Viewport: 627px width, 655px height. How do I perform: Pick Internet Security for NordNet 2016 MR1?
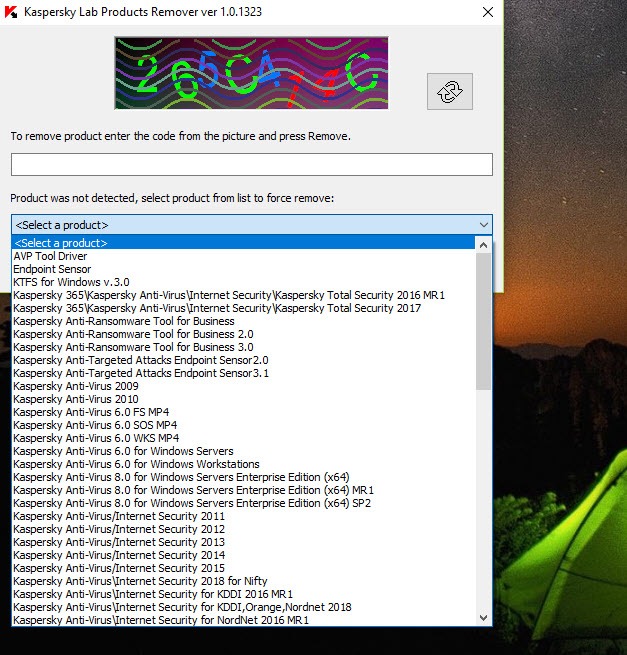point(244,619)
